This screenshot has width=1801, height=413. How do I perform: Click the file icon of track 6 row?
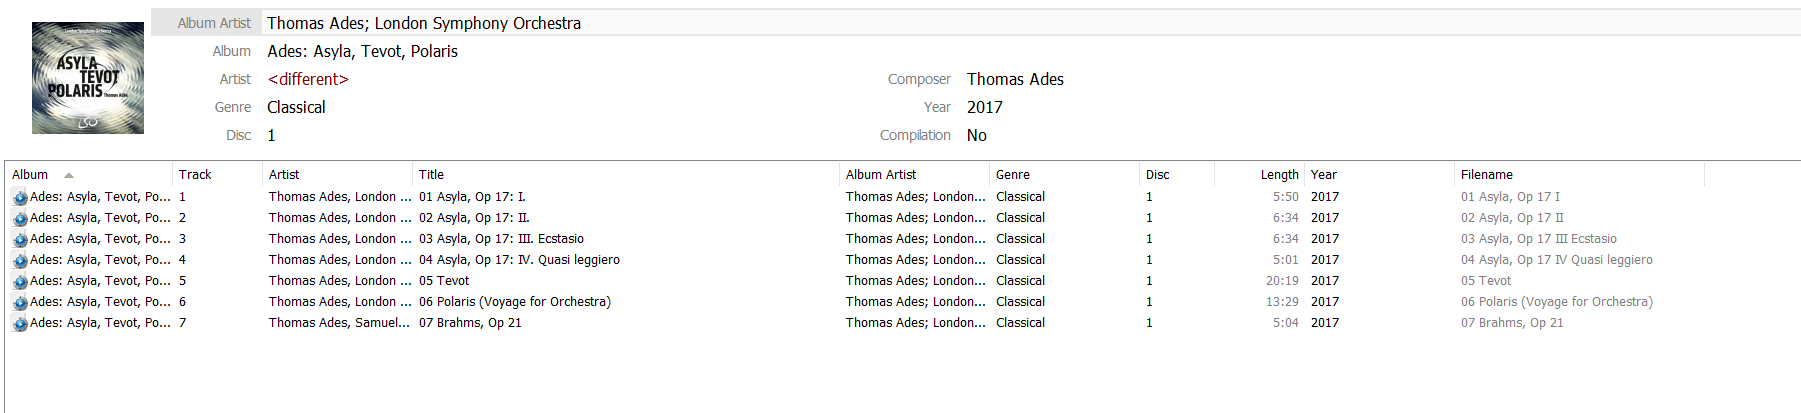point(20,303)
